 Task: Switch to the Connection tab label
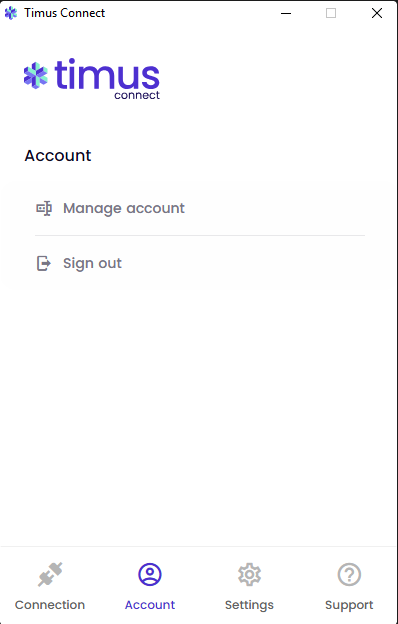[50, 605]
